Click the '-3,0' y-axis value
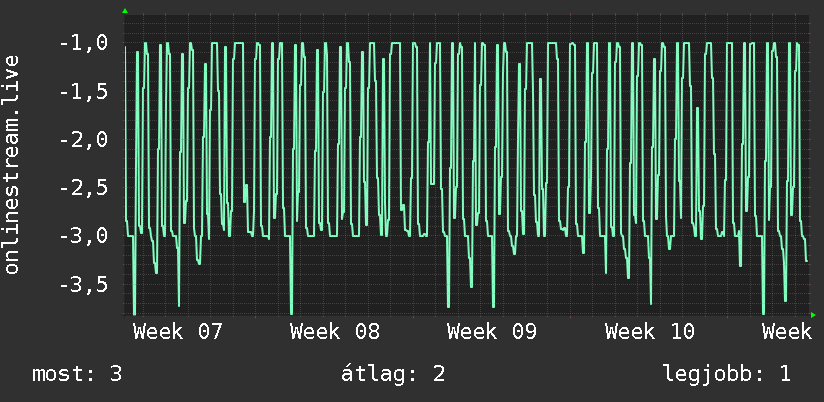824x402 pixels. click(x=84, y=236)
